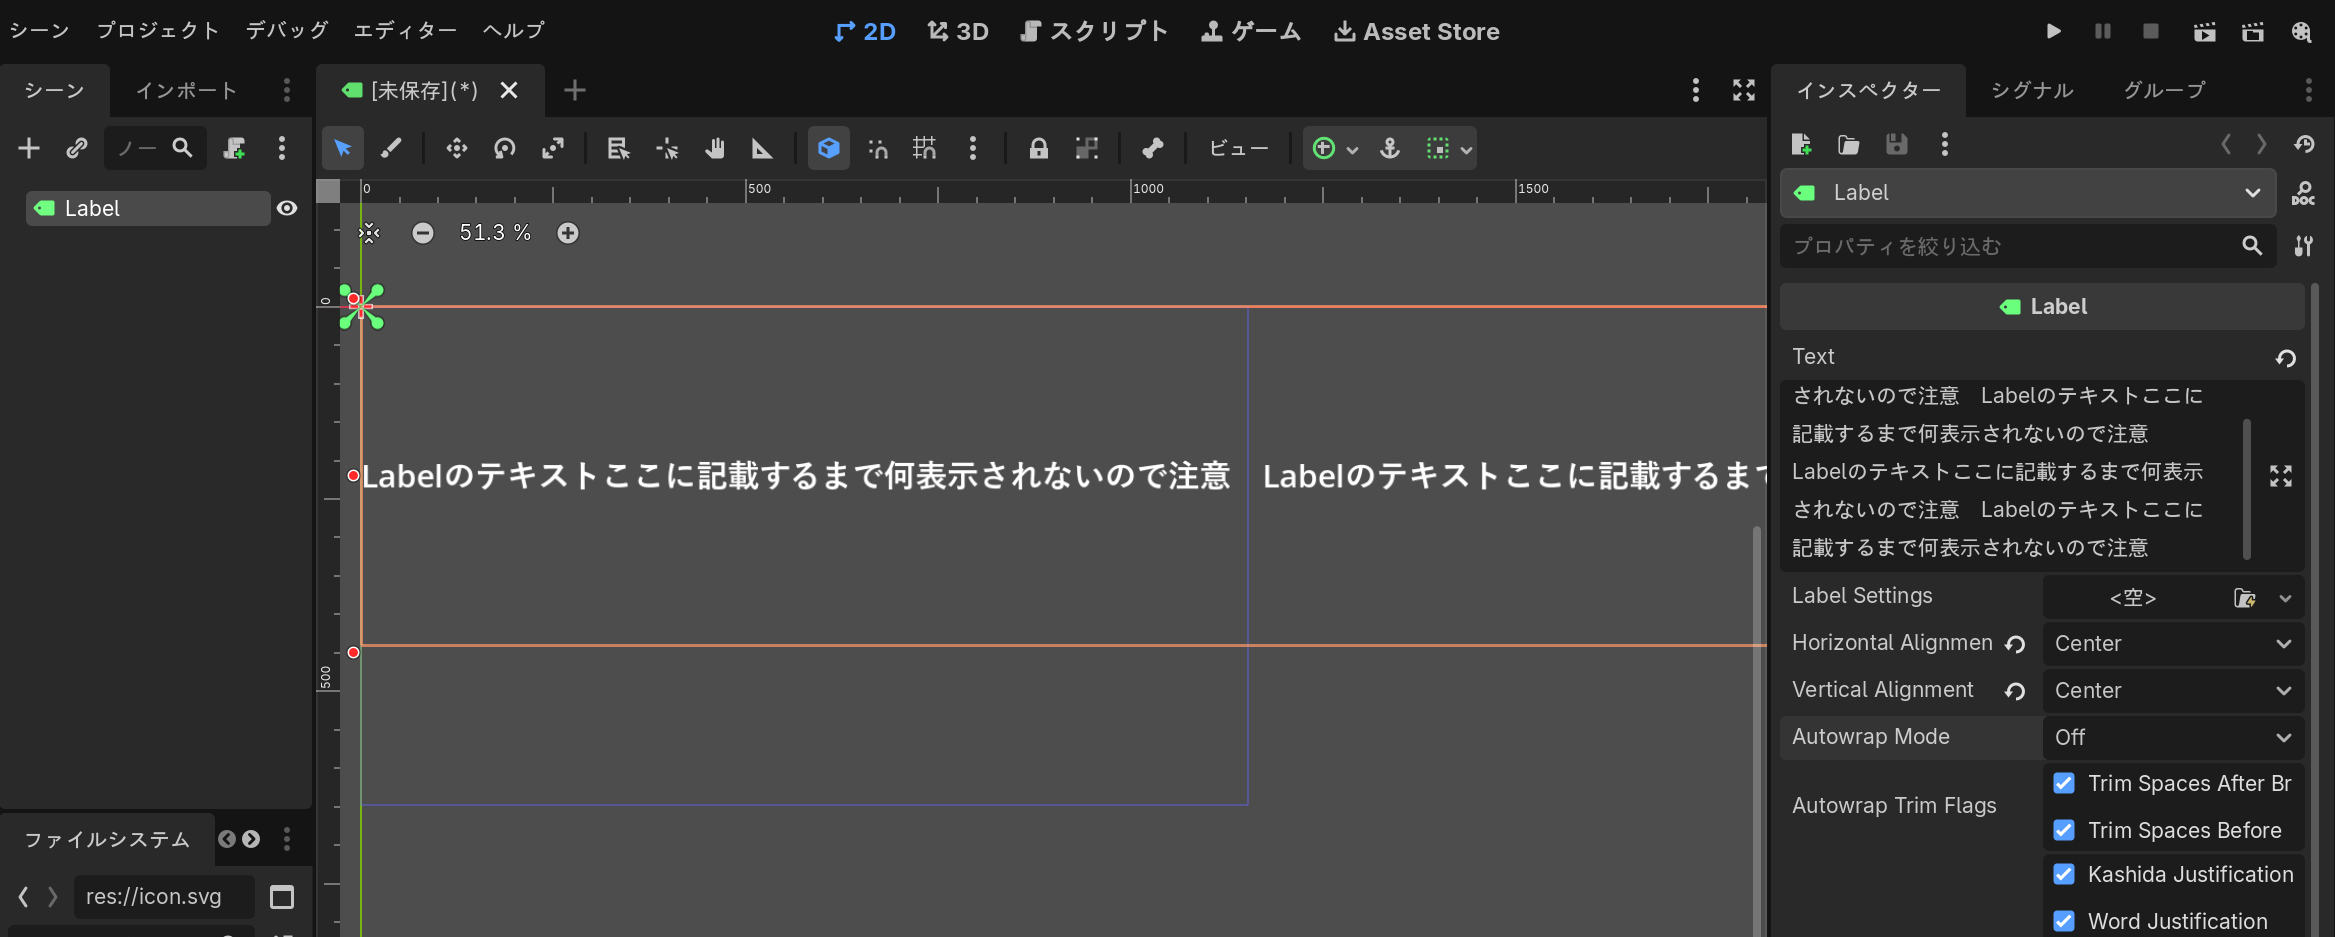Add a new node with the plus icon

point(29,148)
